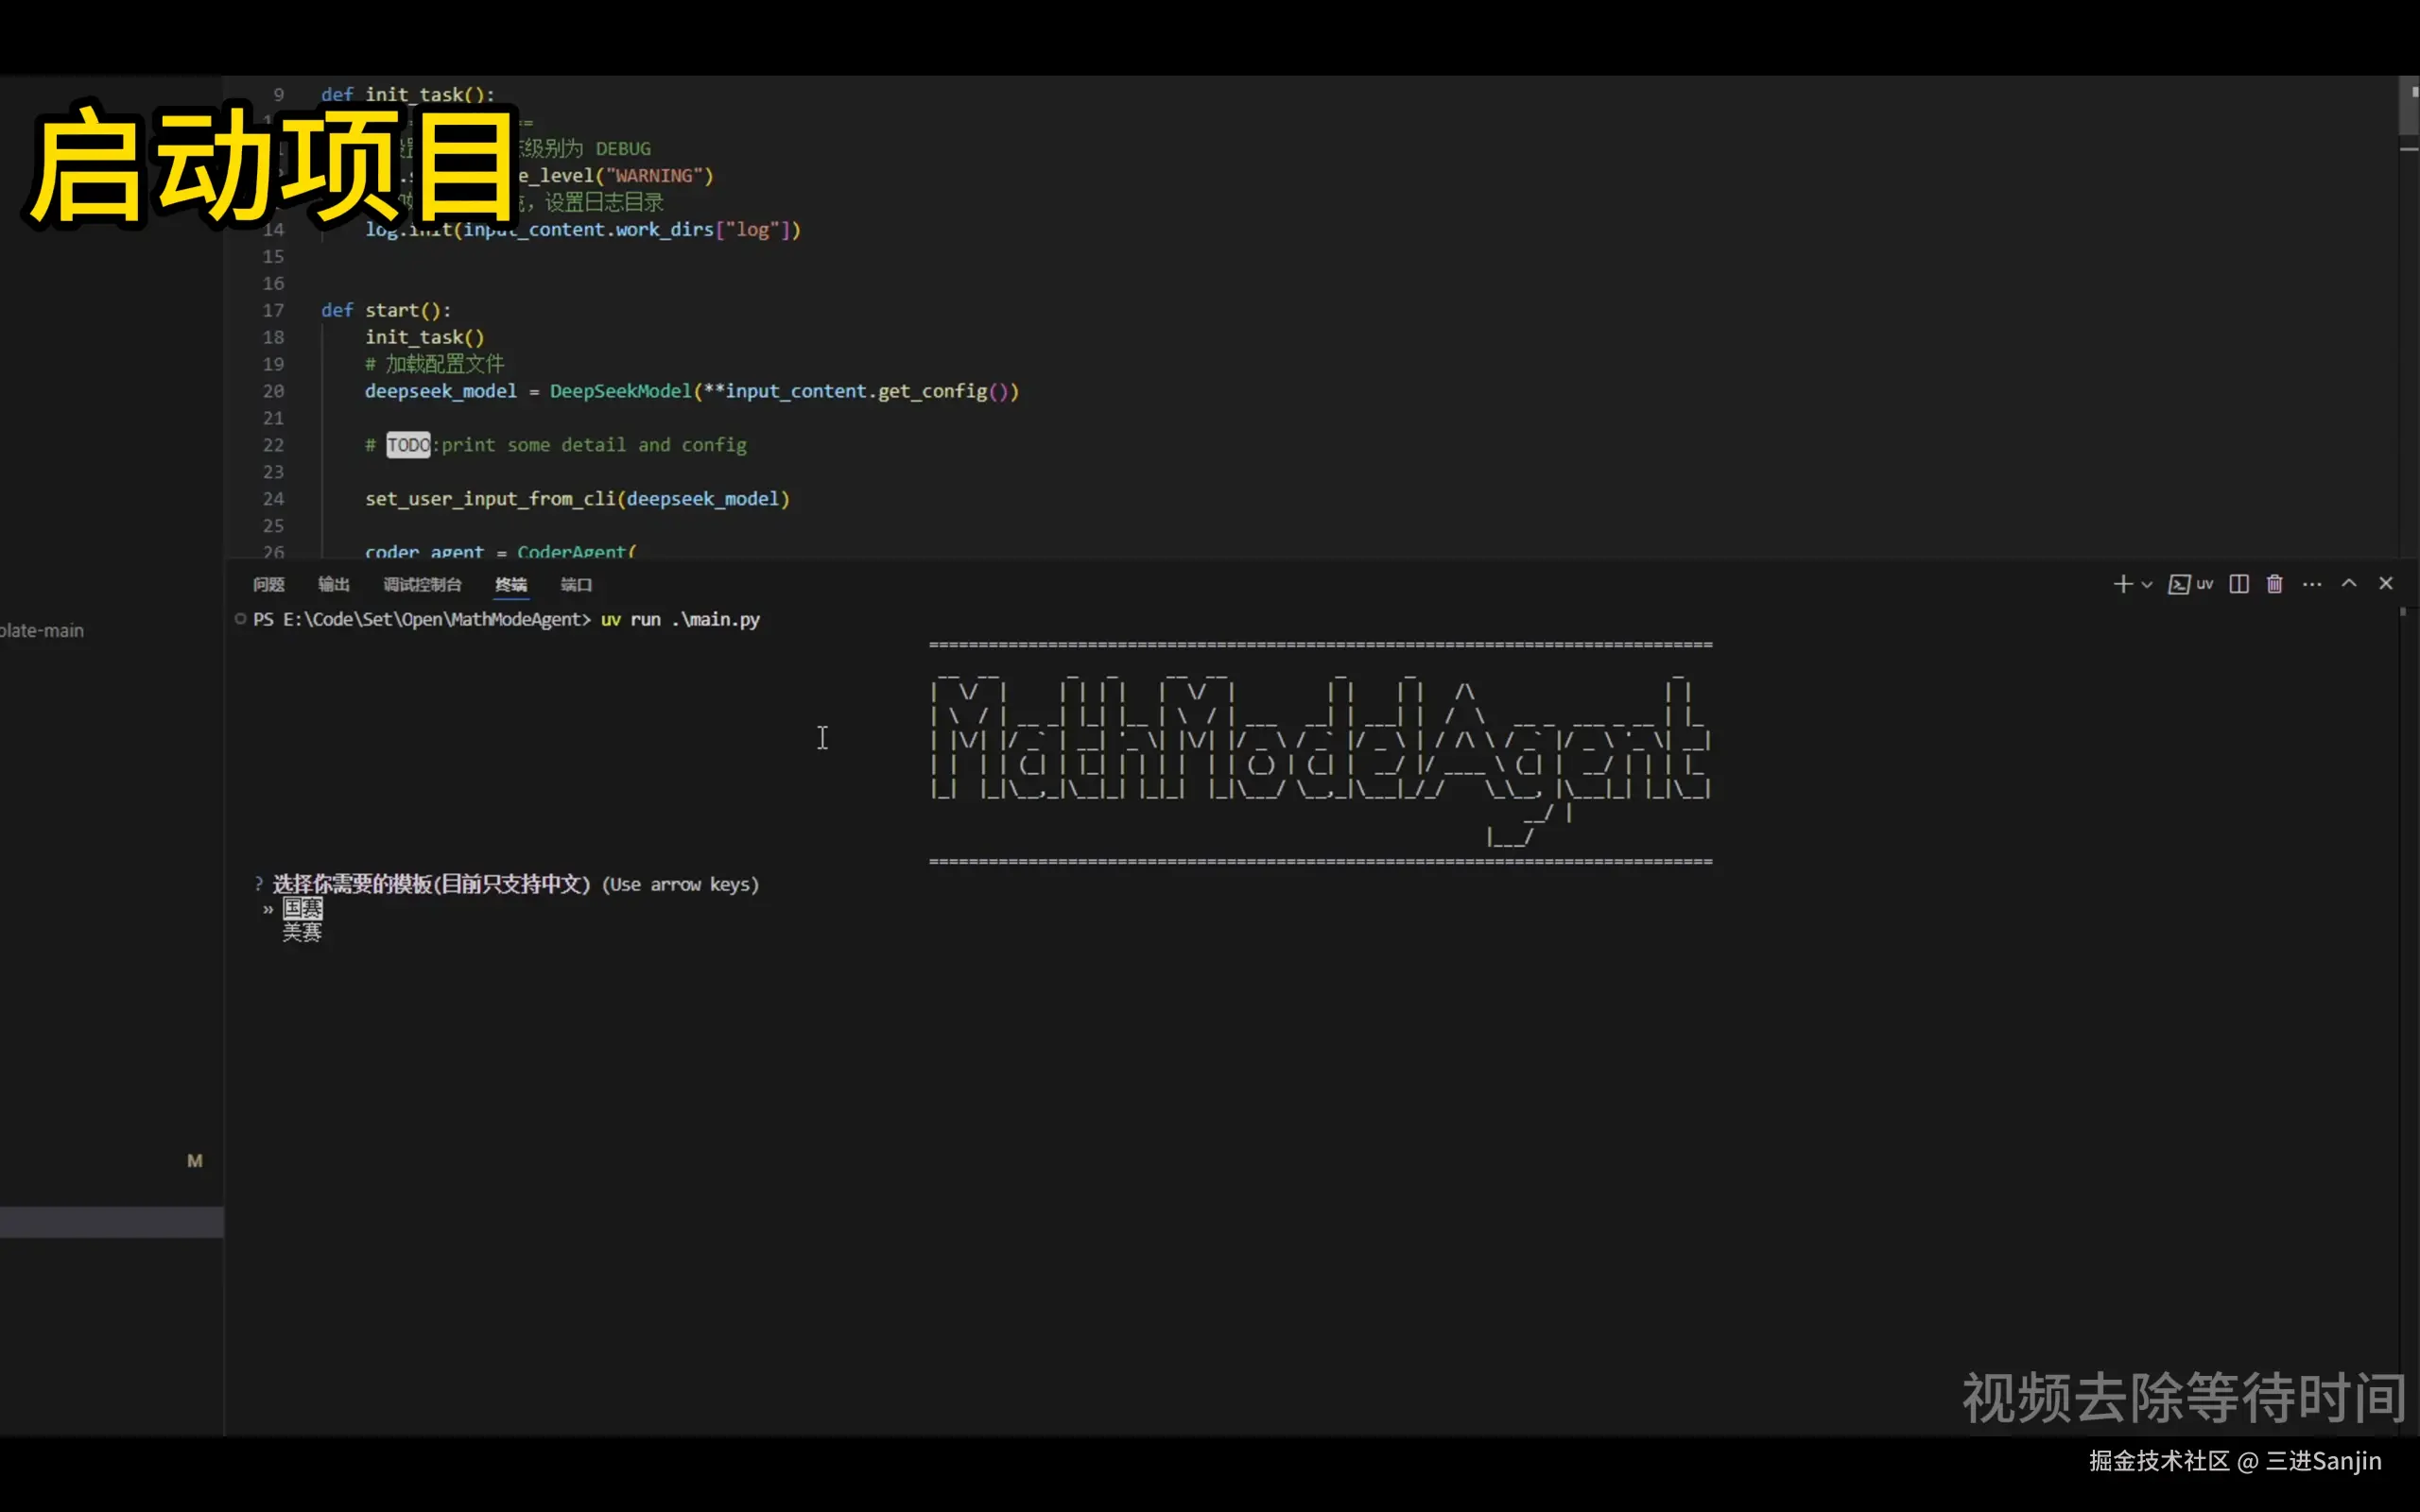Screen dimensions: 2420x1512
Task: Close the terminal panel
Action: pos(2386,583)
